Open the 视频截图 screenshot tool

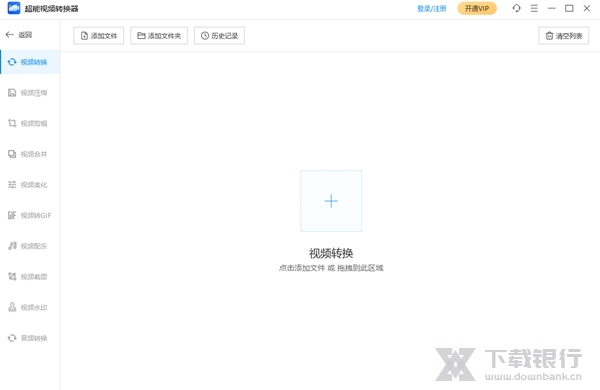coord(30,277)
